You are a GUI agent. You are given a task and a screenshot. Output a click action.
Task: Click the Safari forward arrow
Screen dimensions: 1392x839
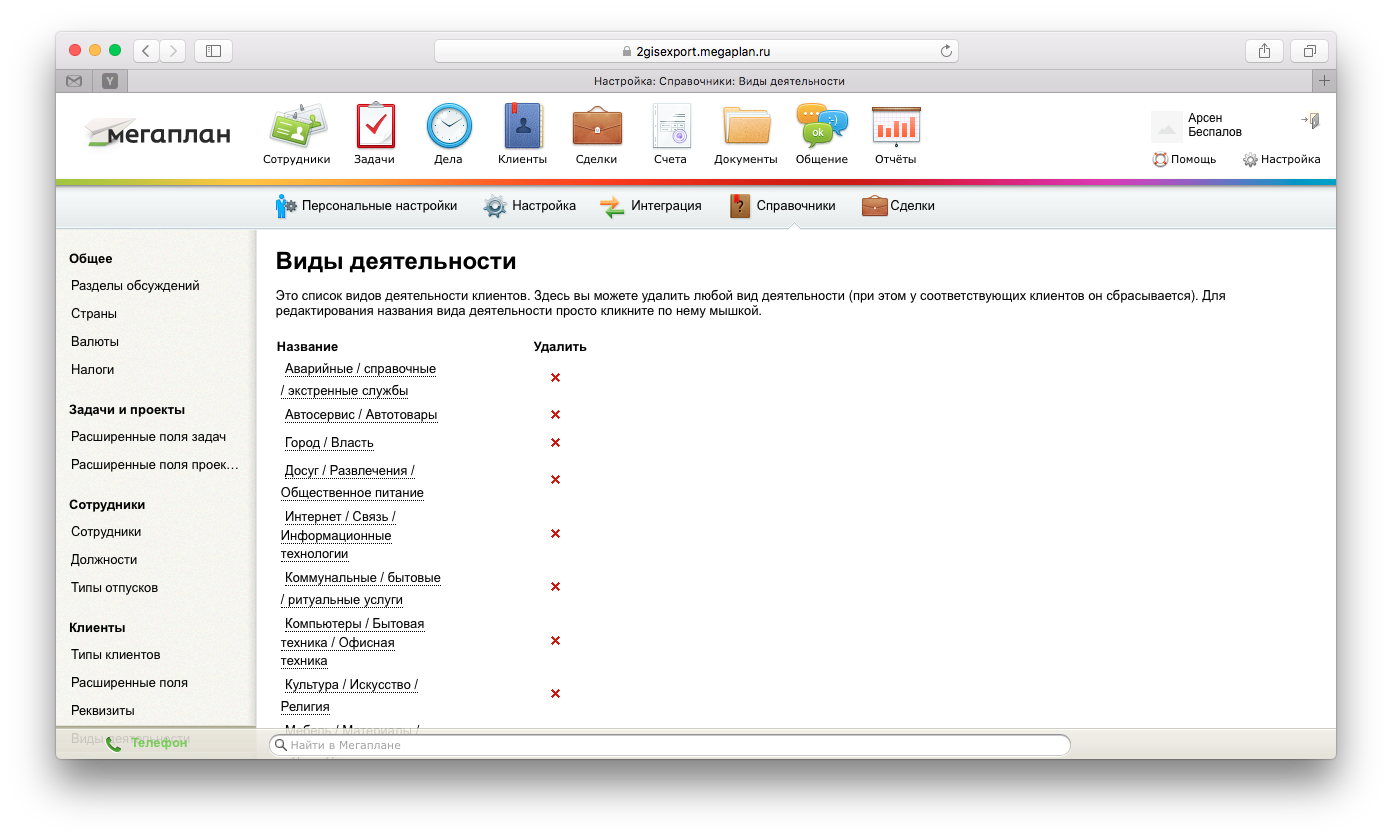tap(173, 51)
